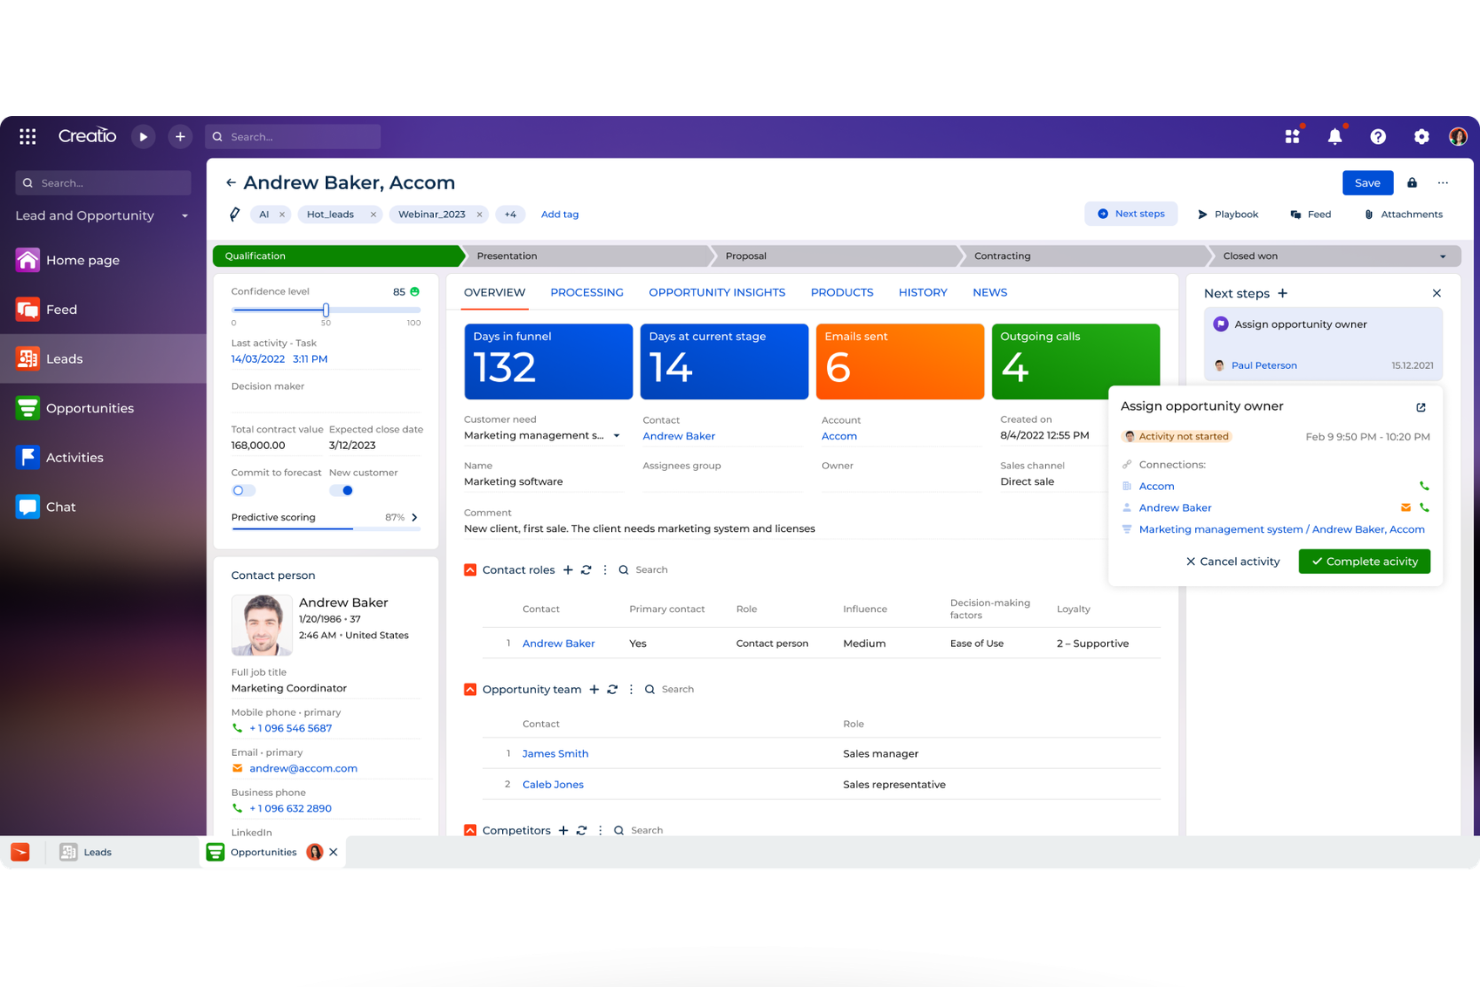The image size is (1480, 987).
Task: Go back with the arrow beside Andrew Baker, Accom
Action: click(x=231, y=183)
